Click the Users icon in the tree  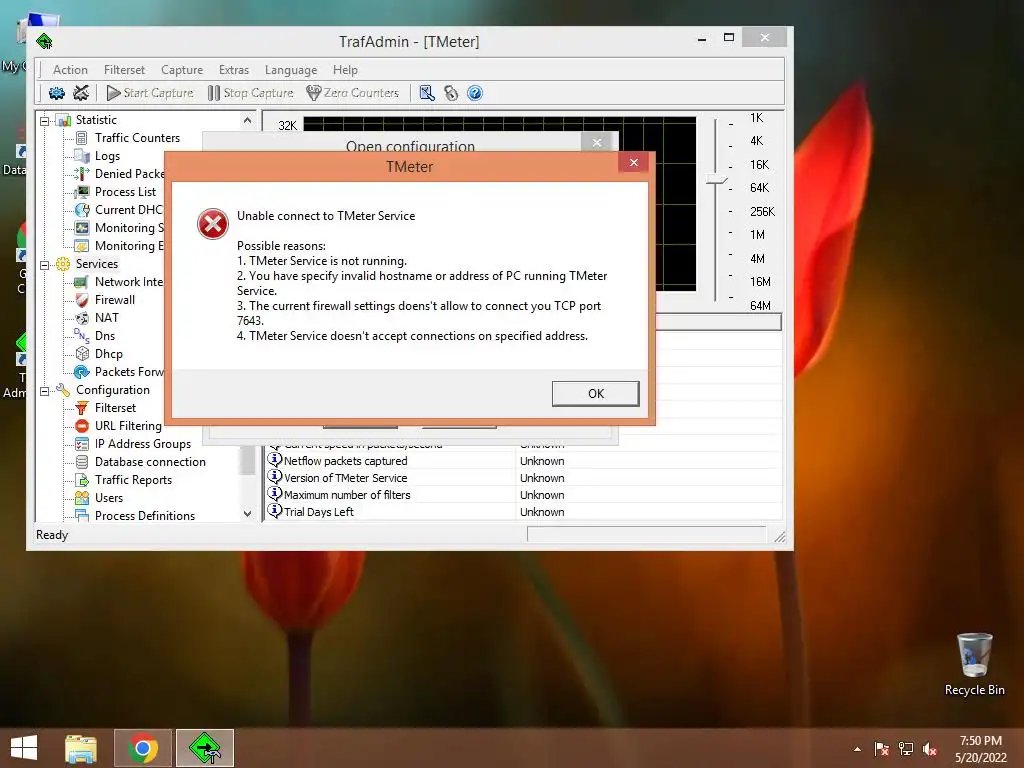point(82,498)
